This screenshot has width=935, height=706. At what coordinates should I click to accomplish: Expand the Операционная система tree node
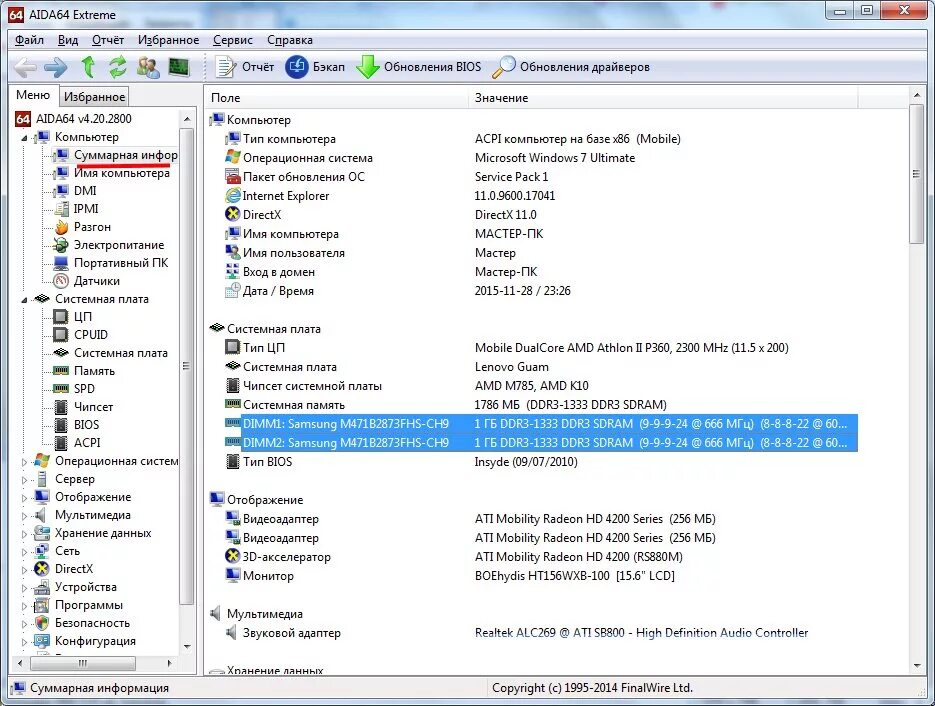coord(24,462)
